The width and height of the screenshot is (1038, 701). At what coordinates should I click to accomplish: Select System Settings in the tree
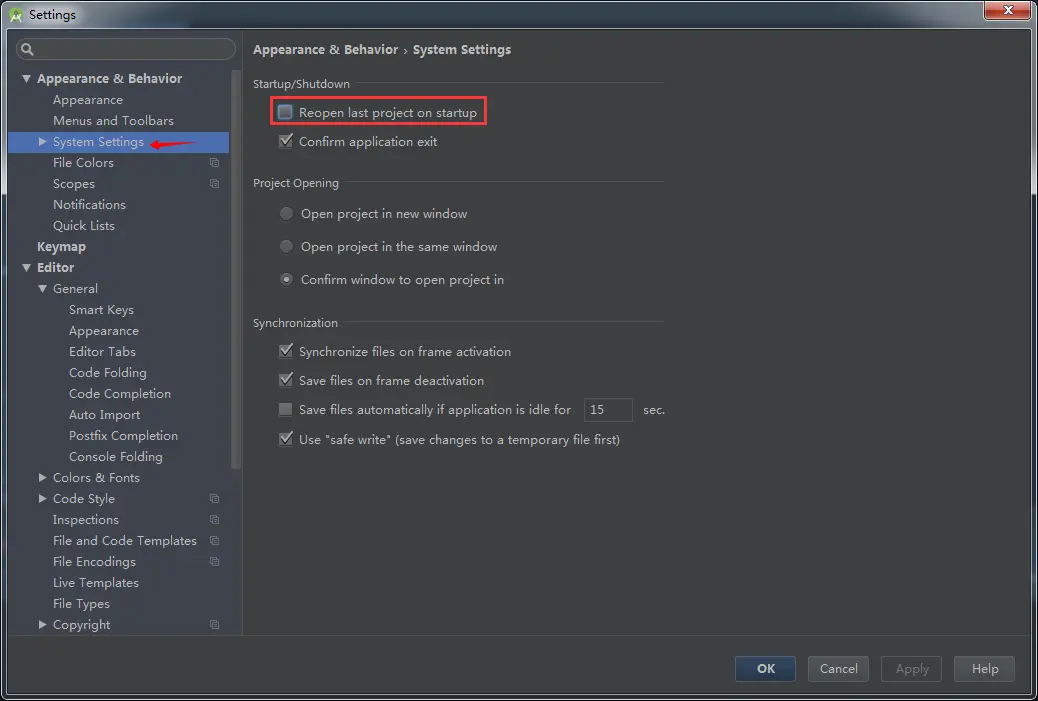coord(98,142)
